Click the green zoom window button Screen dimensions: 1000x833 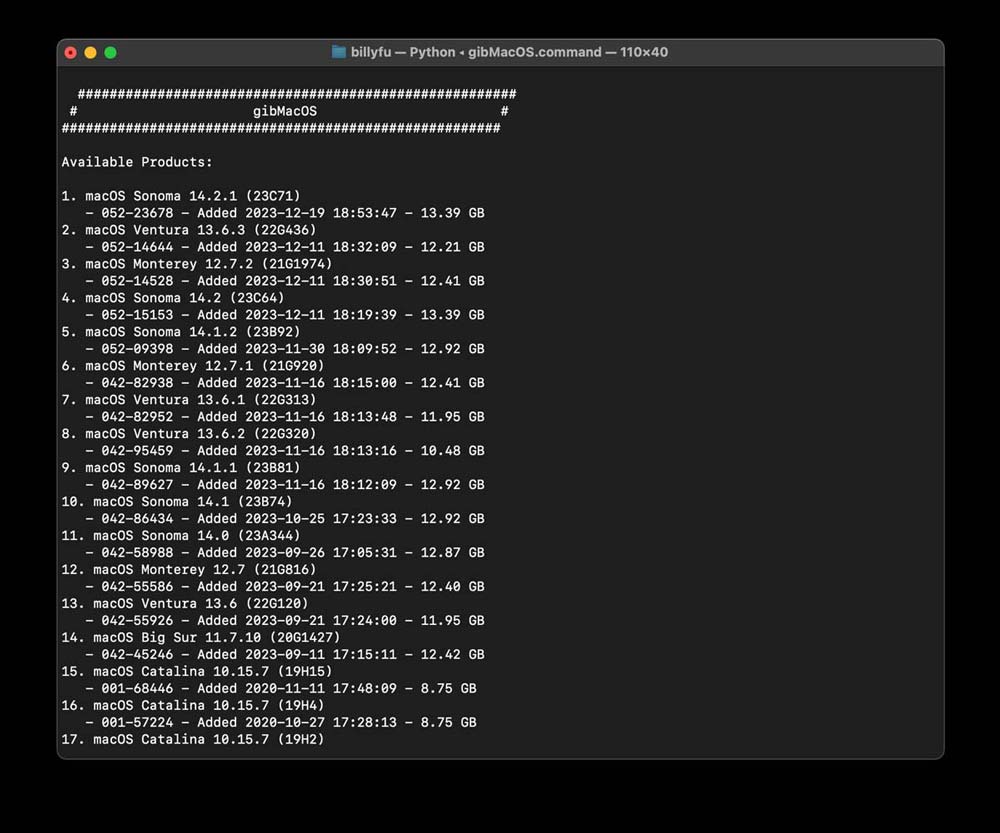point(110,53)
